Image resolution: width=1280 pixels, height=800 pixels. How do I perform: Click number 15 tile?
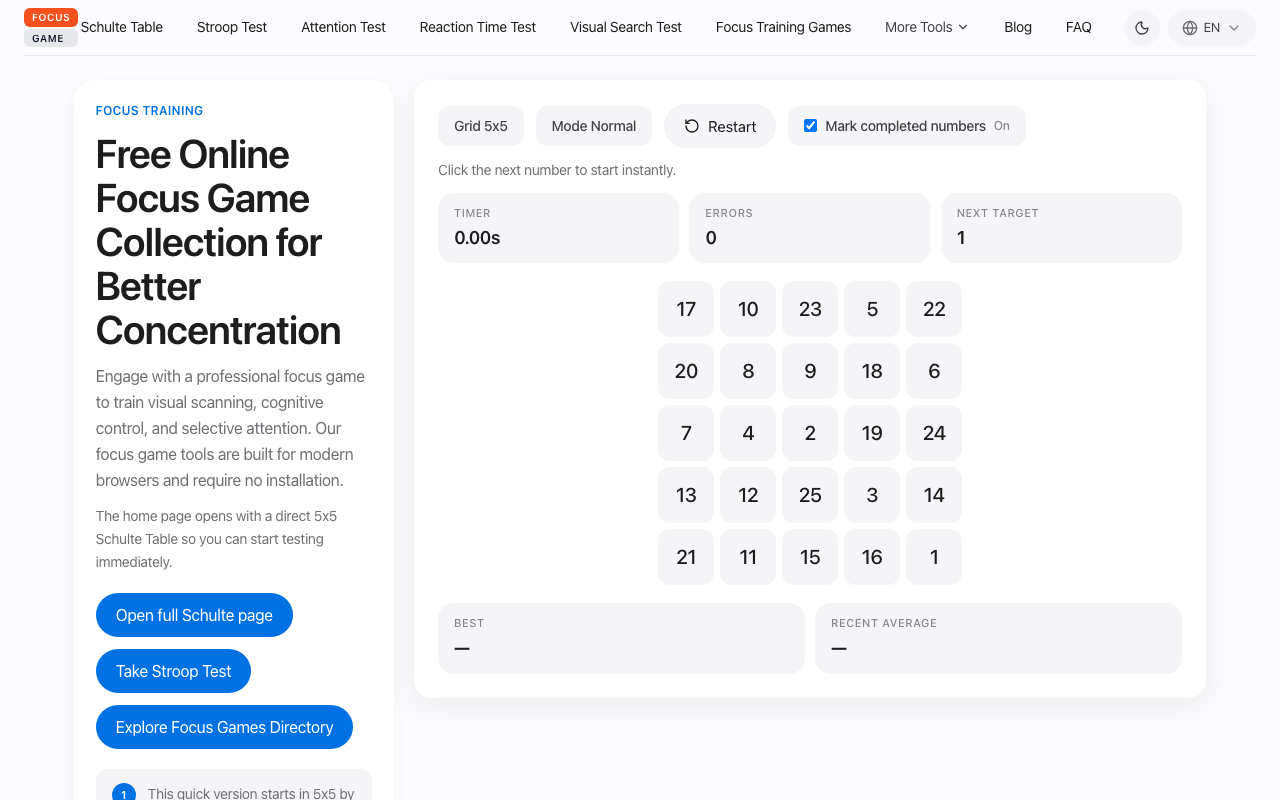(810, 557)
